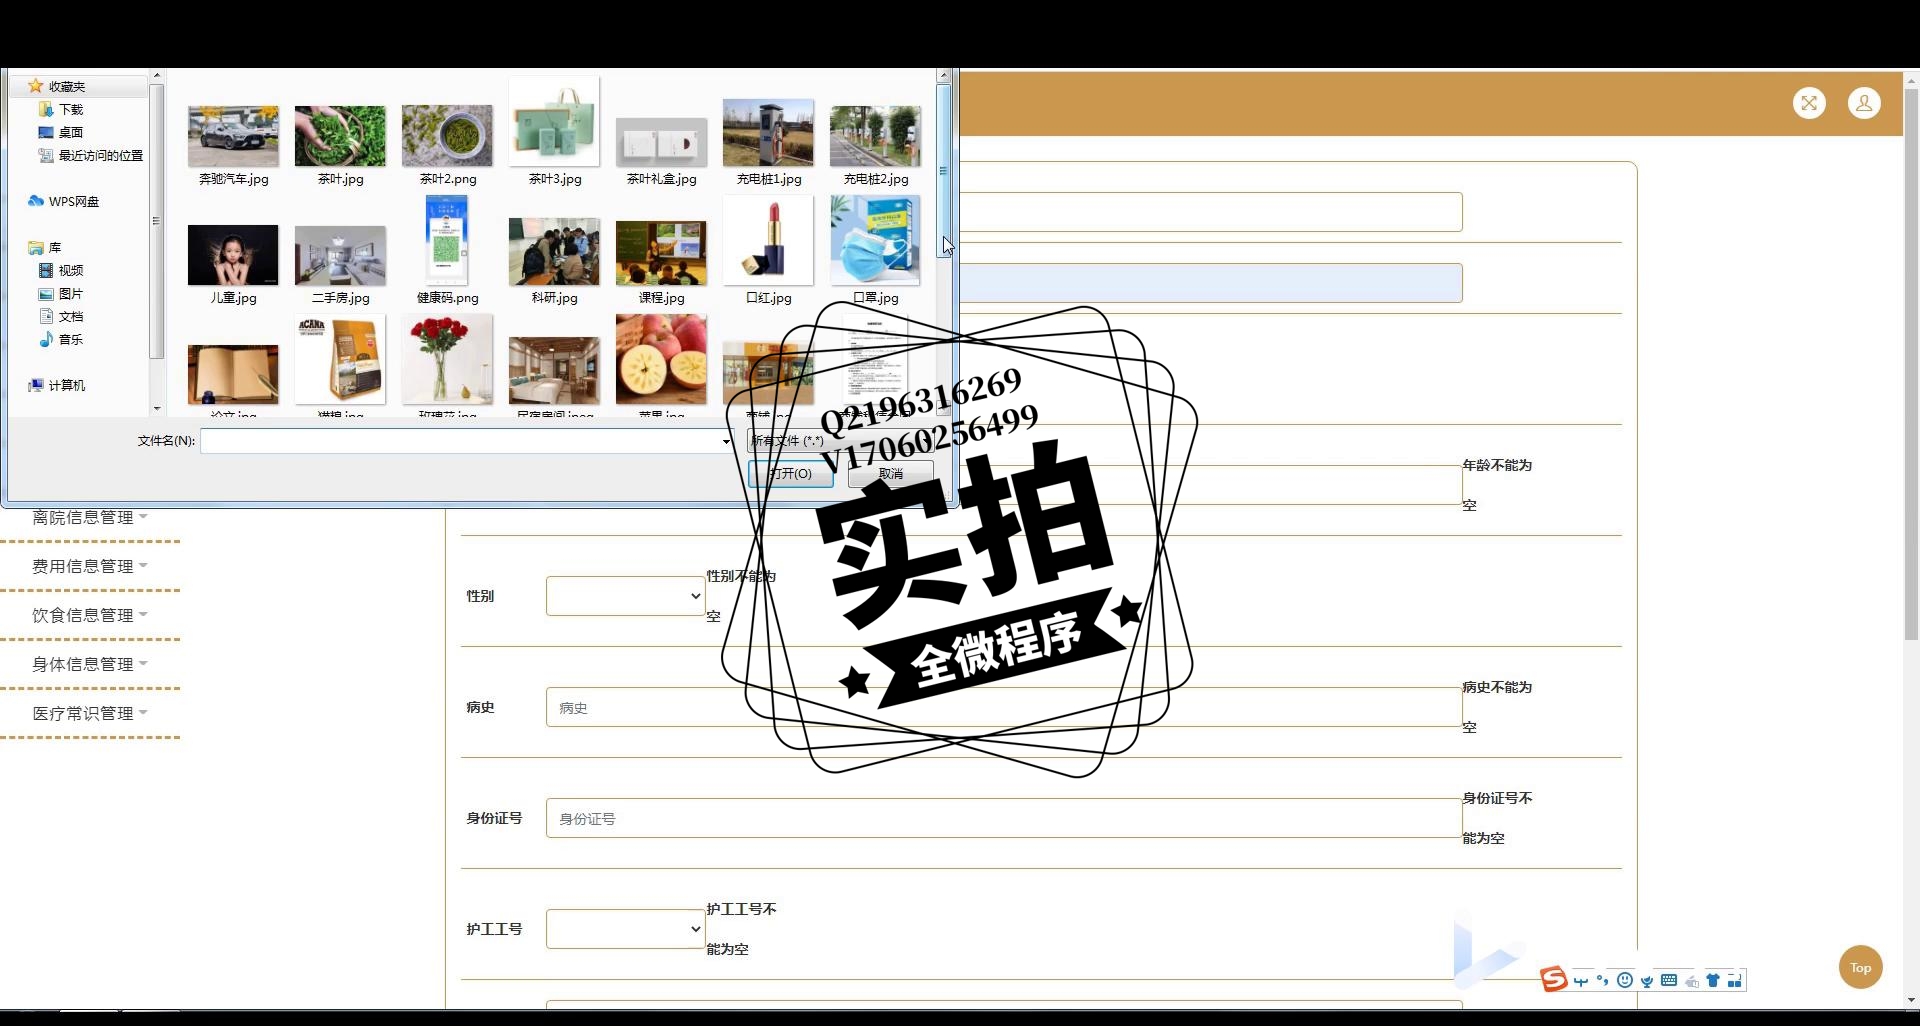Image resolution: width=1920 pixels, height=1026 pixels.
Task: Expand the 饮食信息管理 menu
Action: [90, 616]
